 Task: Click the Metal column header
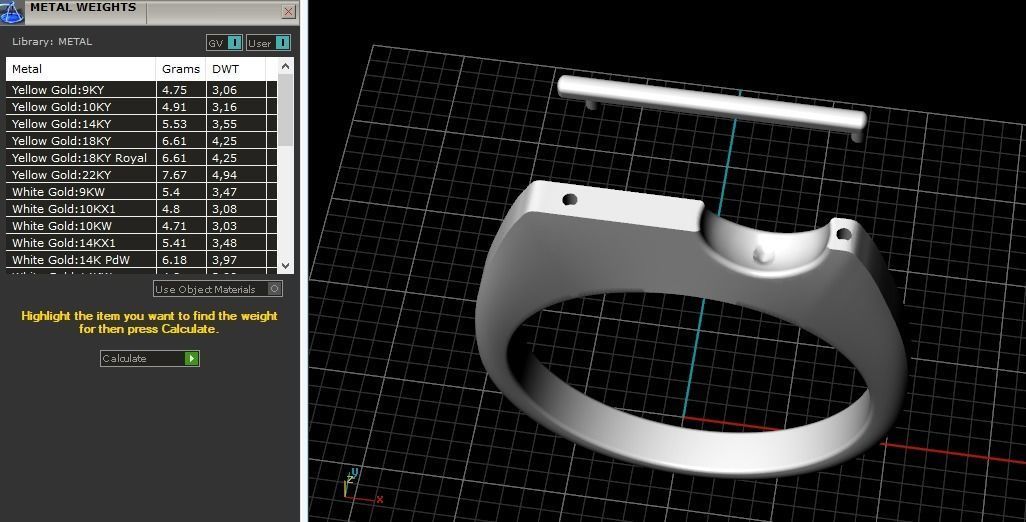click(x=81, y=69)
